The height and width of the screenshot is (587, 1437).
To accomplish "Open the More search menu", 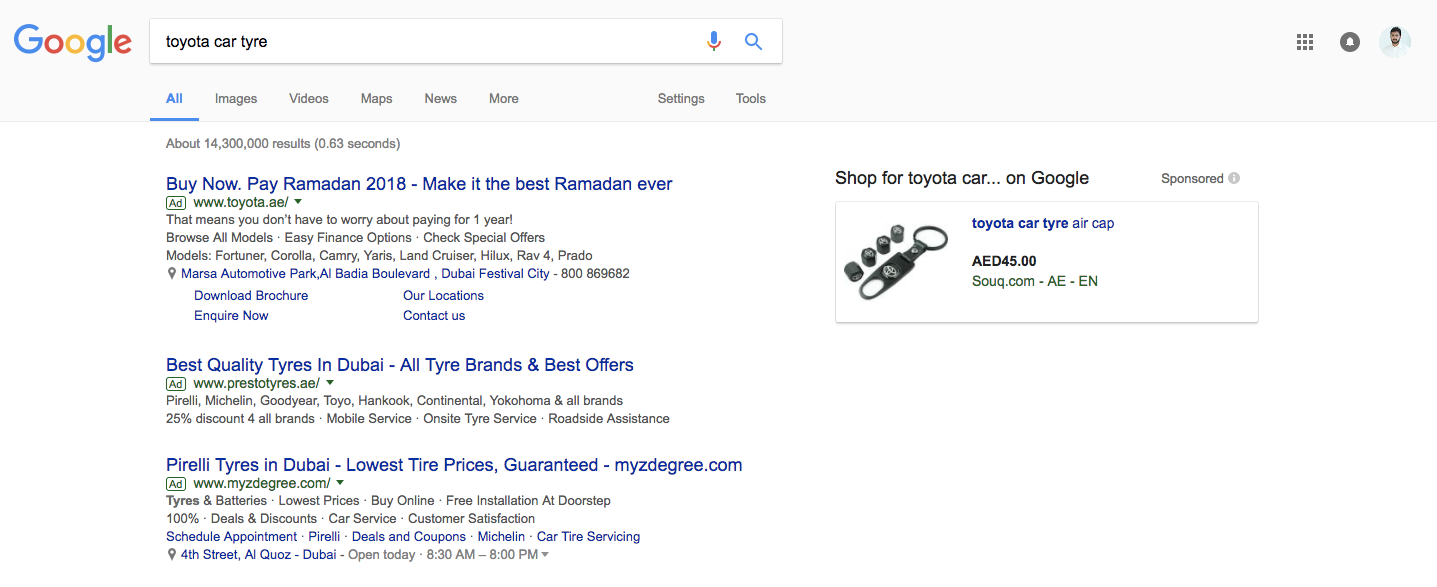I will (x=504, y=99).
